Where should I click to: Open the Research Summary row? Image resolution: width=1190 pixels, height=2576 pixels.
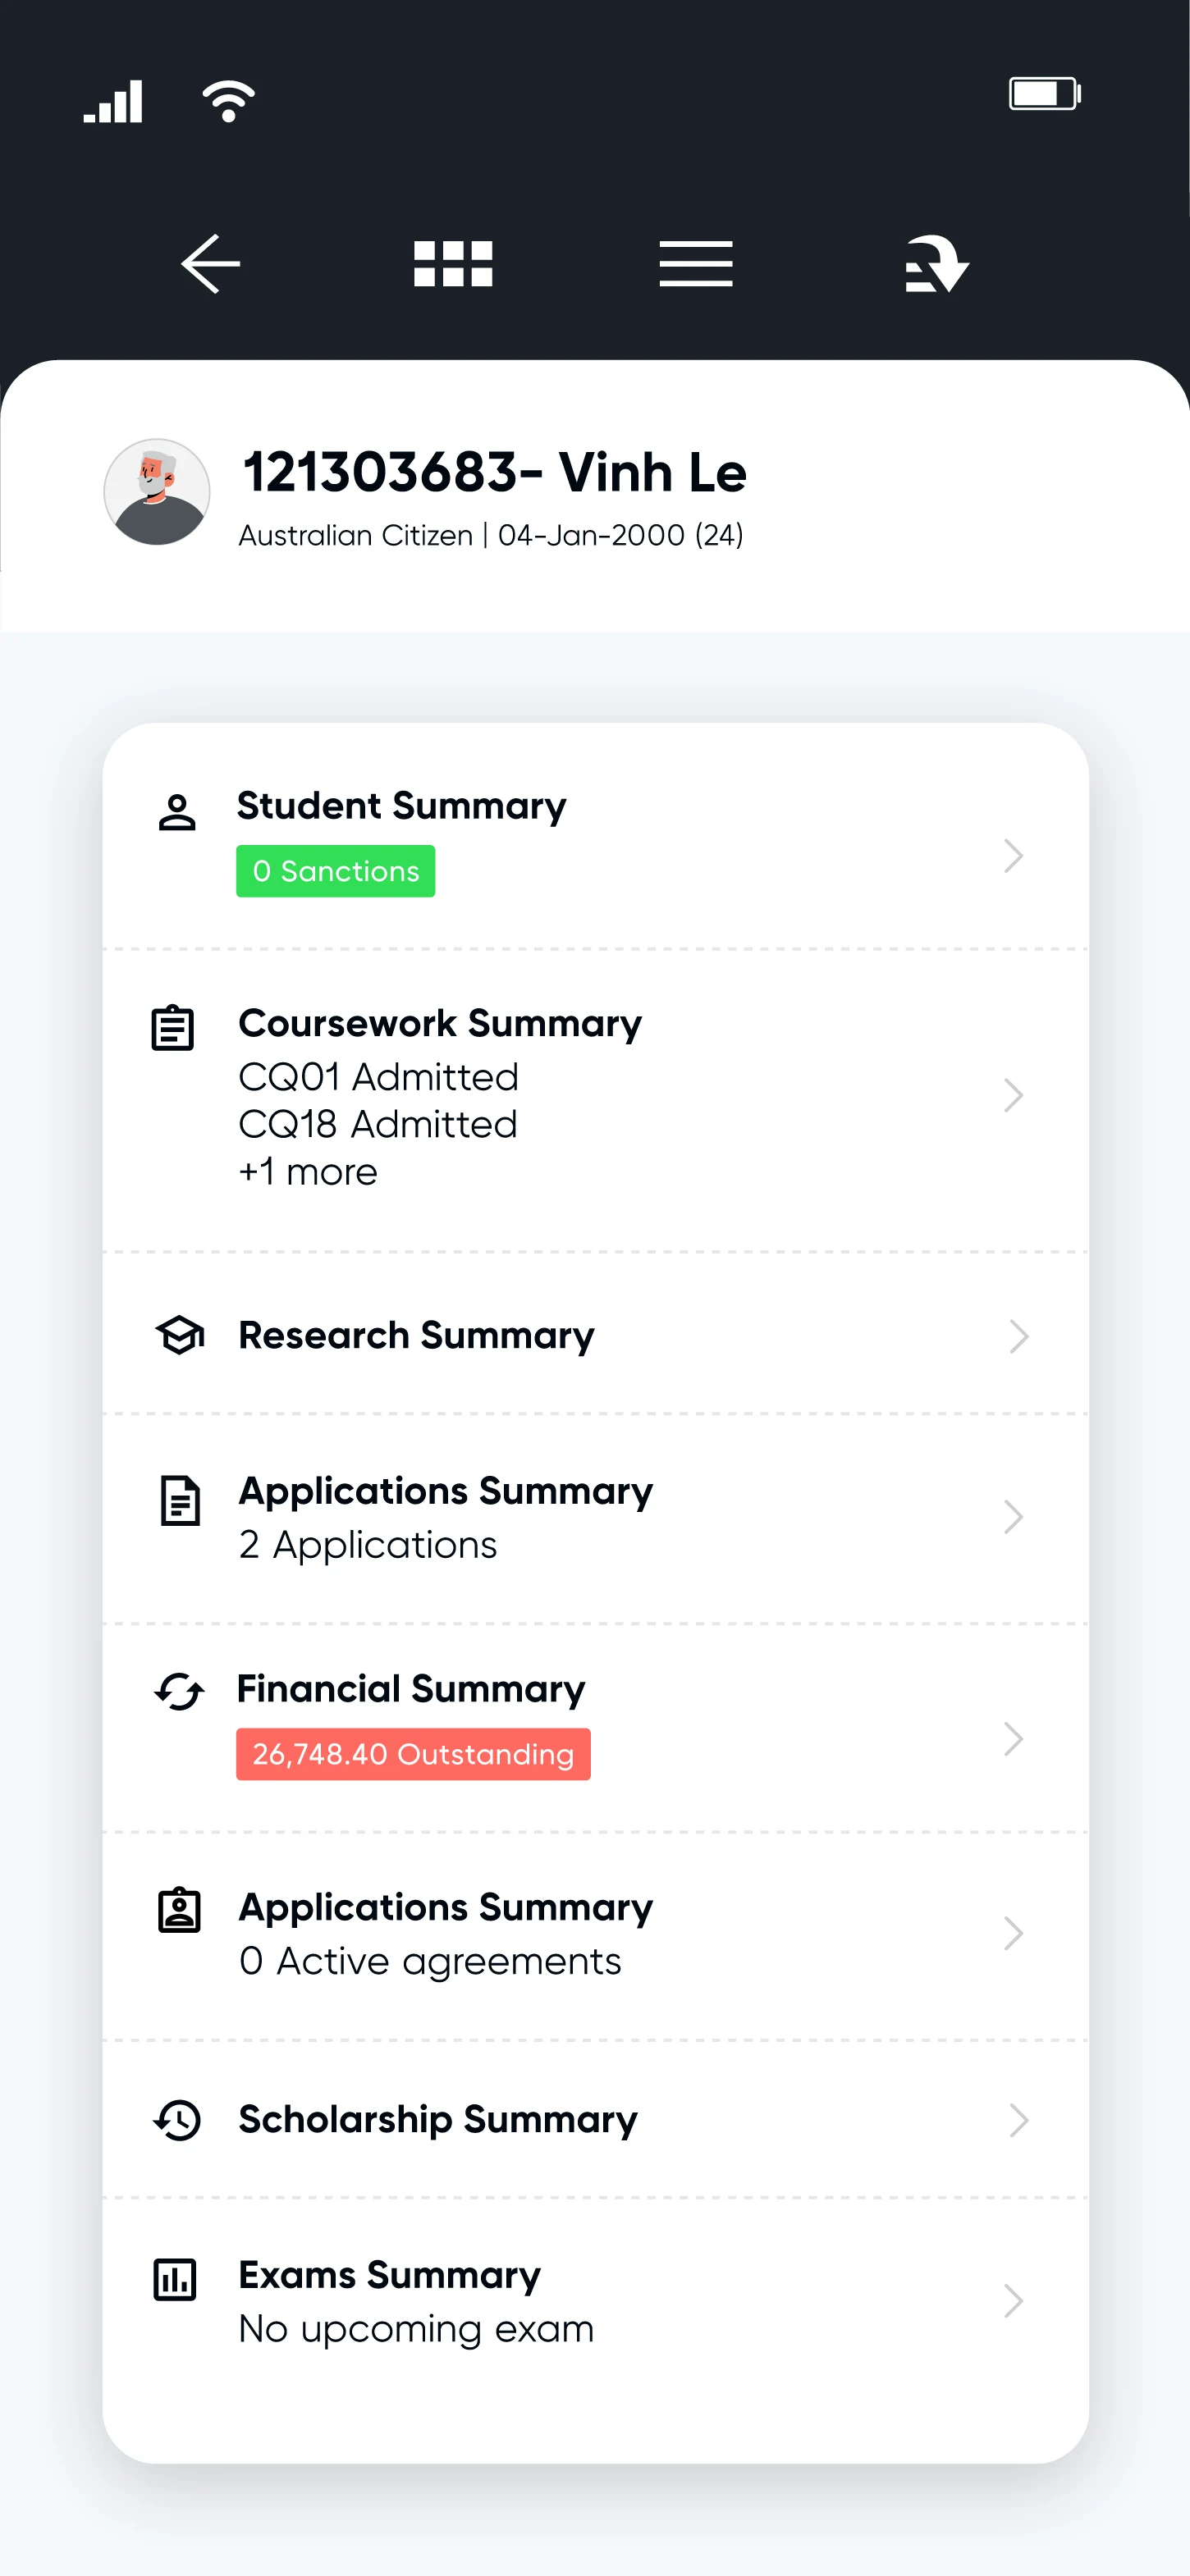pos(595,1334)
